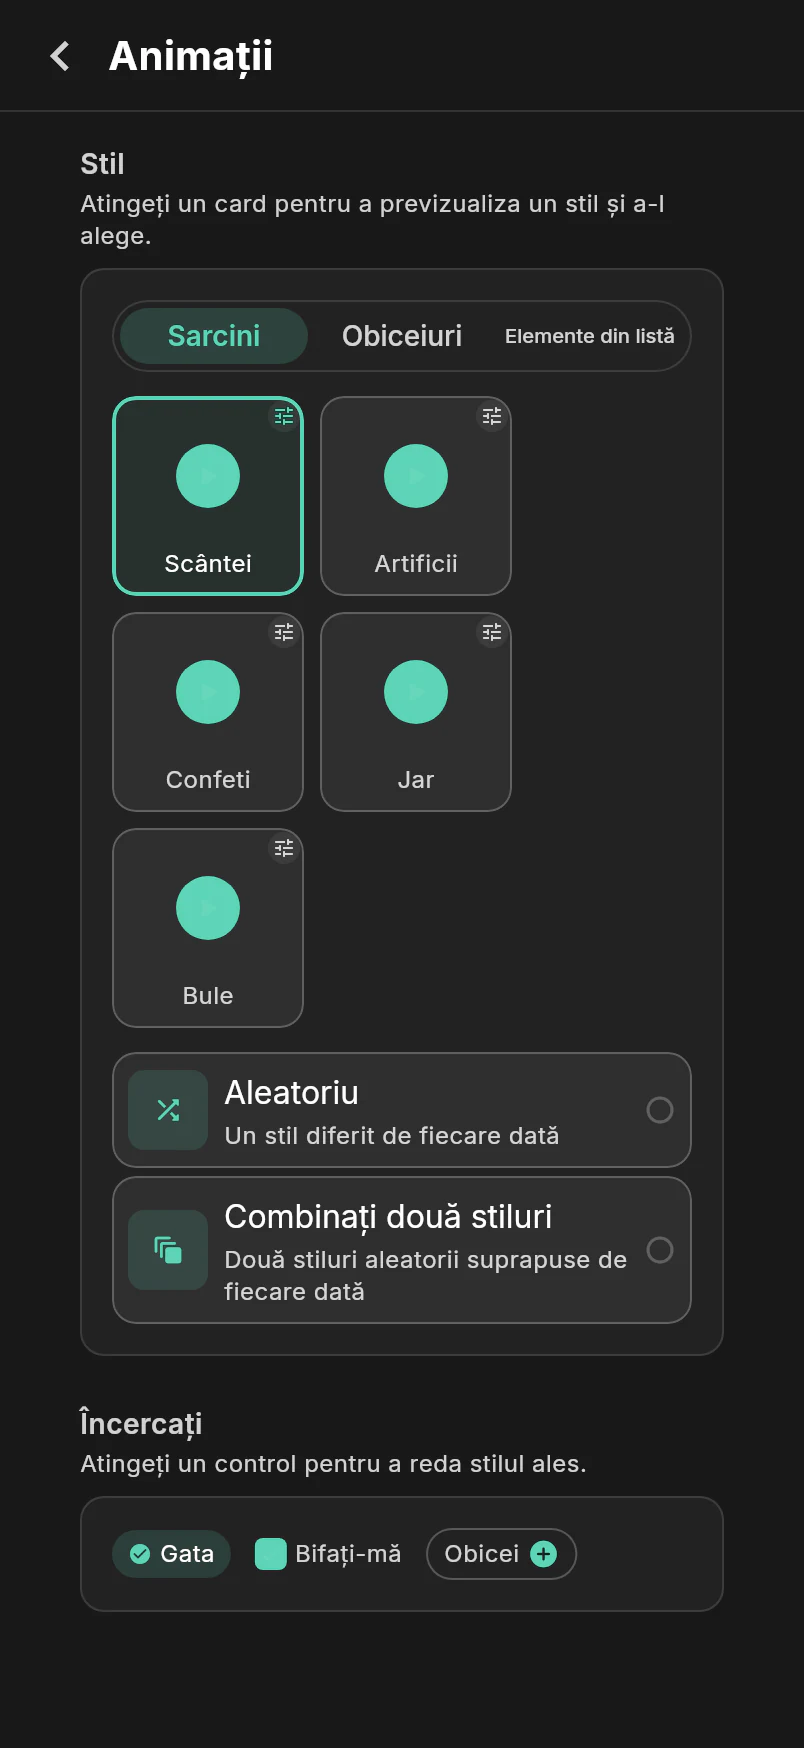Open settings sliders icon on Jar card

click(492, 632)
